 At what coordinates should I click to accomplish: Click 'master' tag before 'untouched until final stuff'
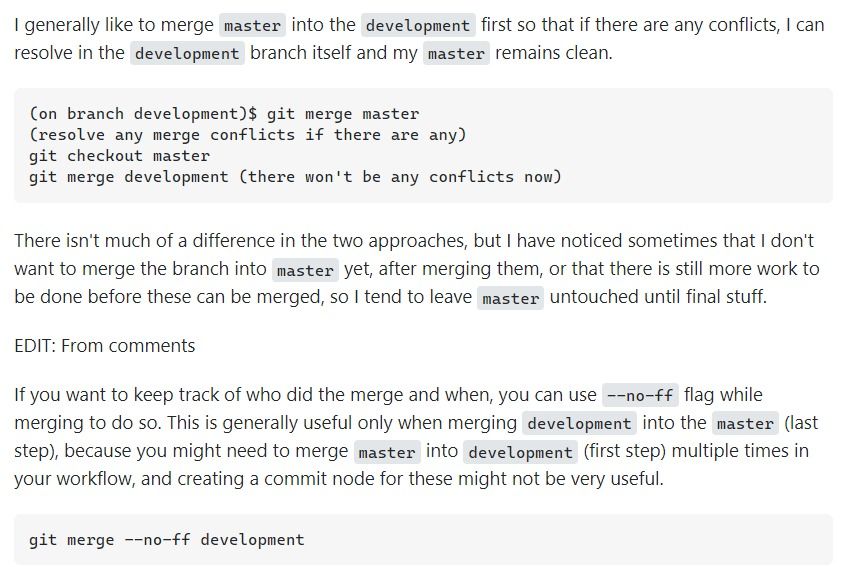click(x=510, y=299)
